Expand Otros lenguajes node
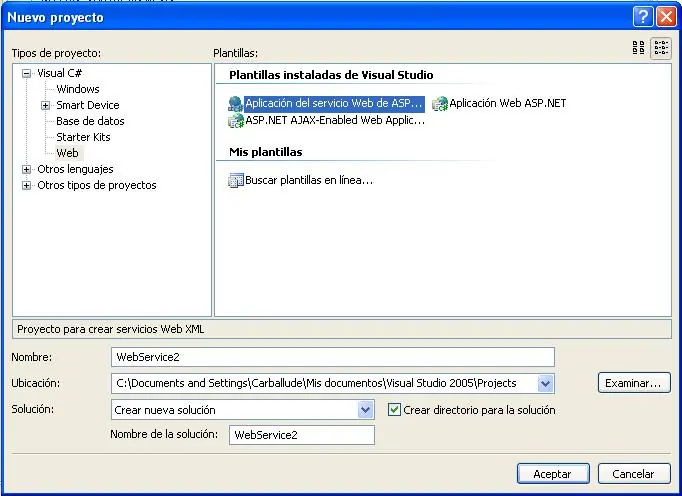Screen dimensions: 682x496 [x=27, y=169]
